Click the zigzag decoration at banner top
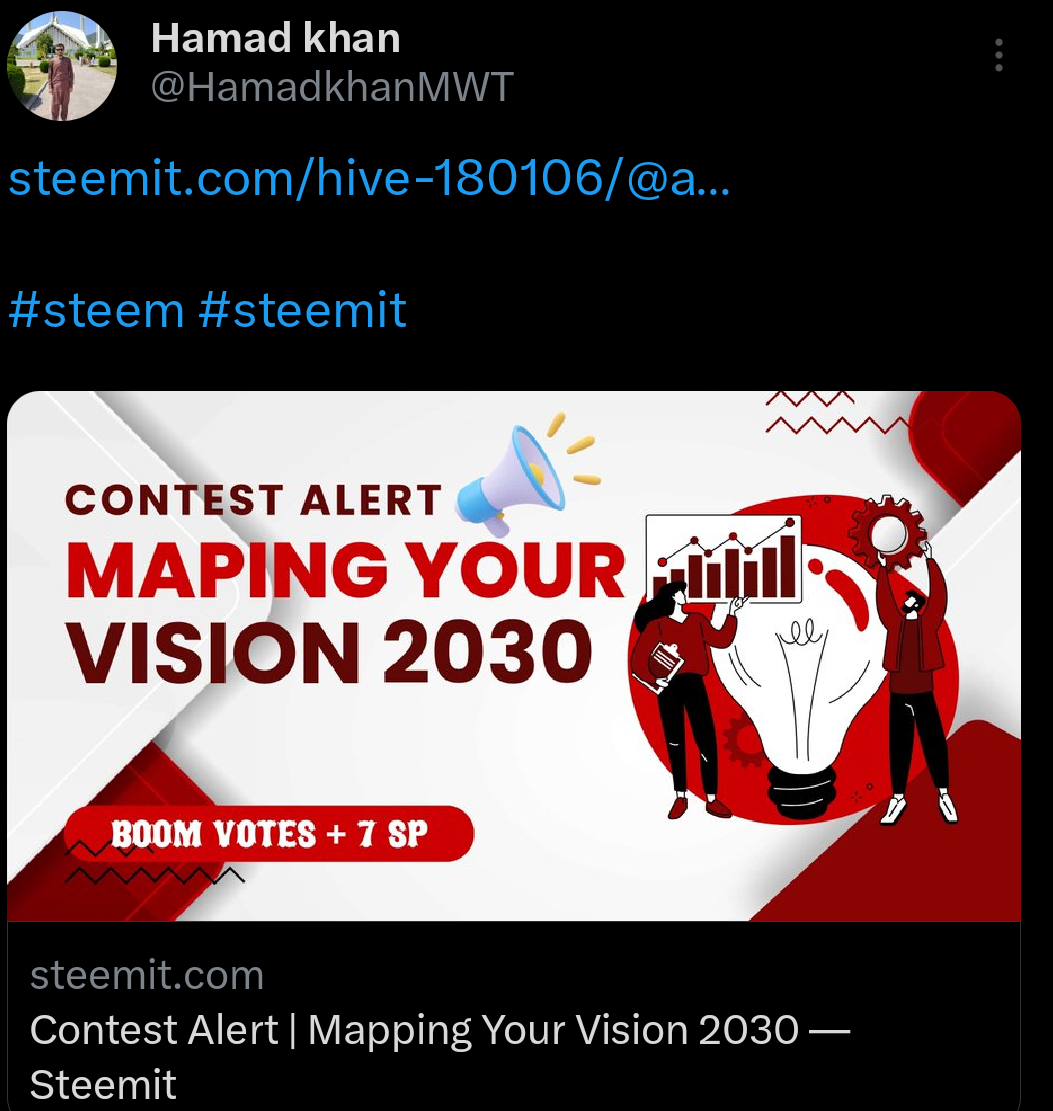 (836, 412)
